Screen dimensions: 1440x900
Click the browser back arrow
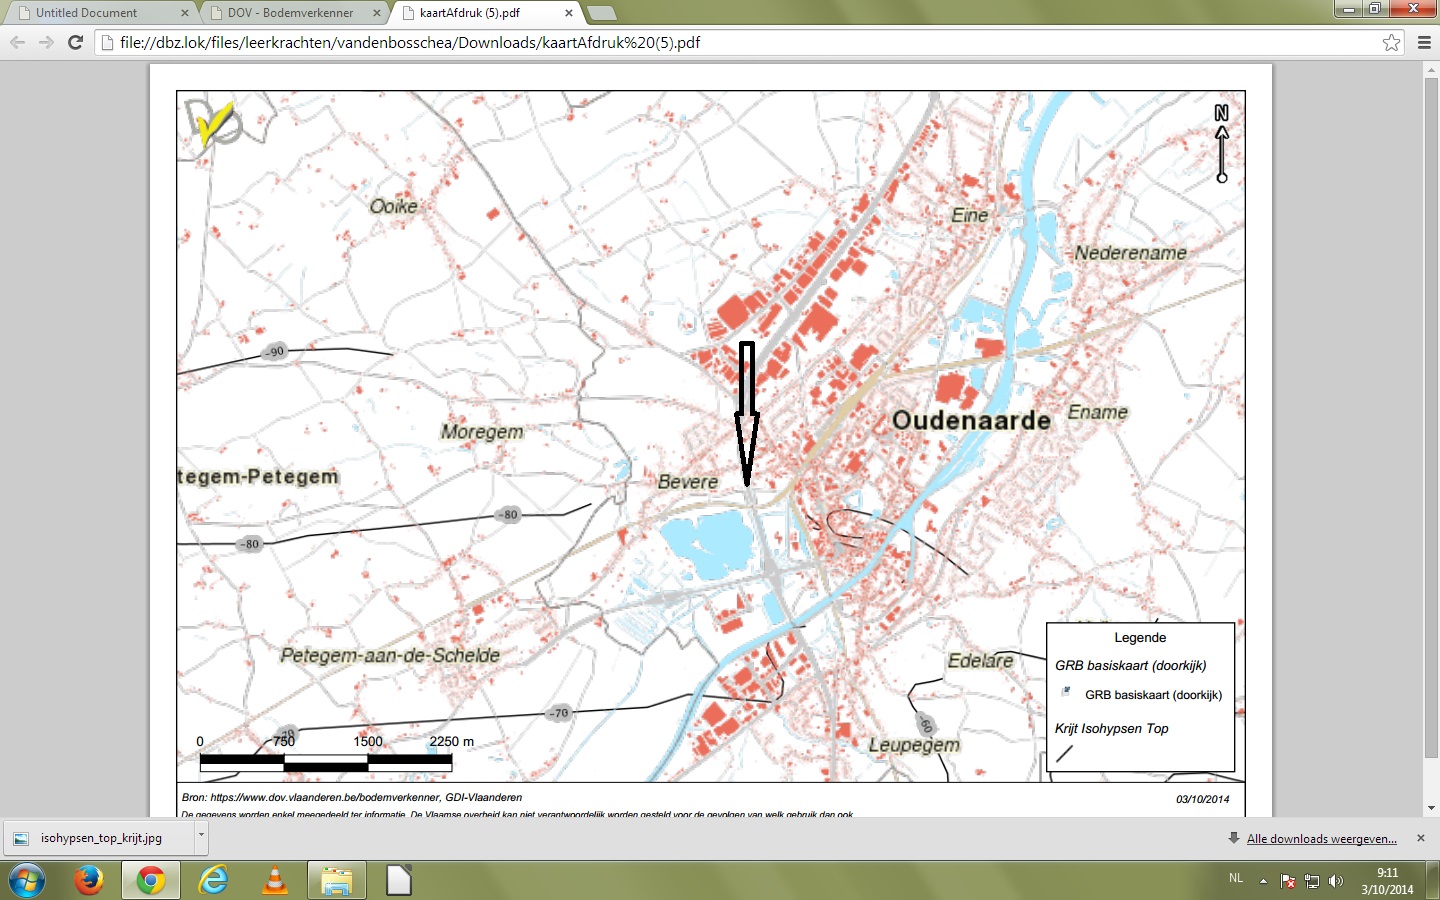coord(17,42)
